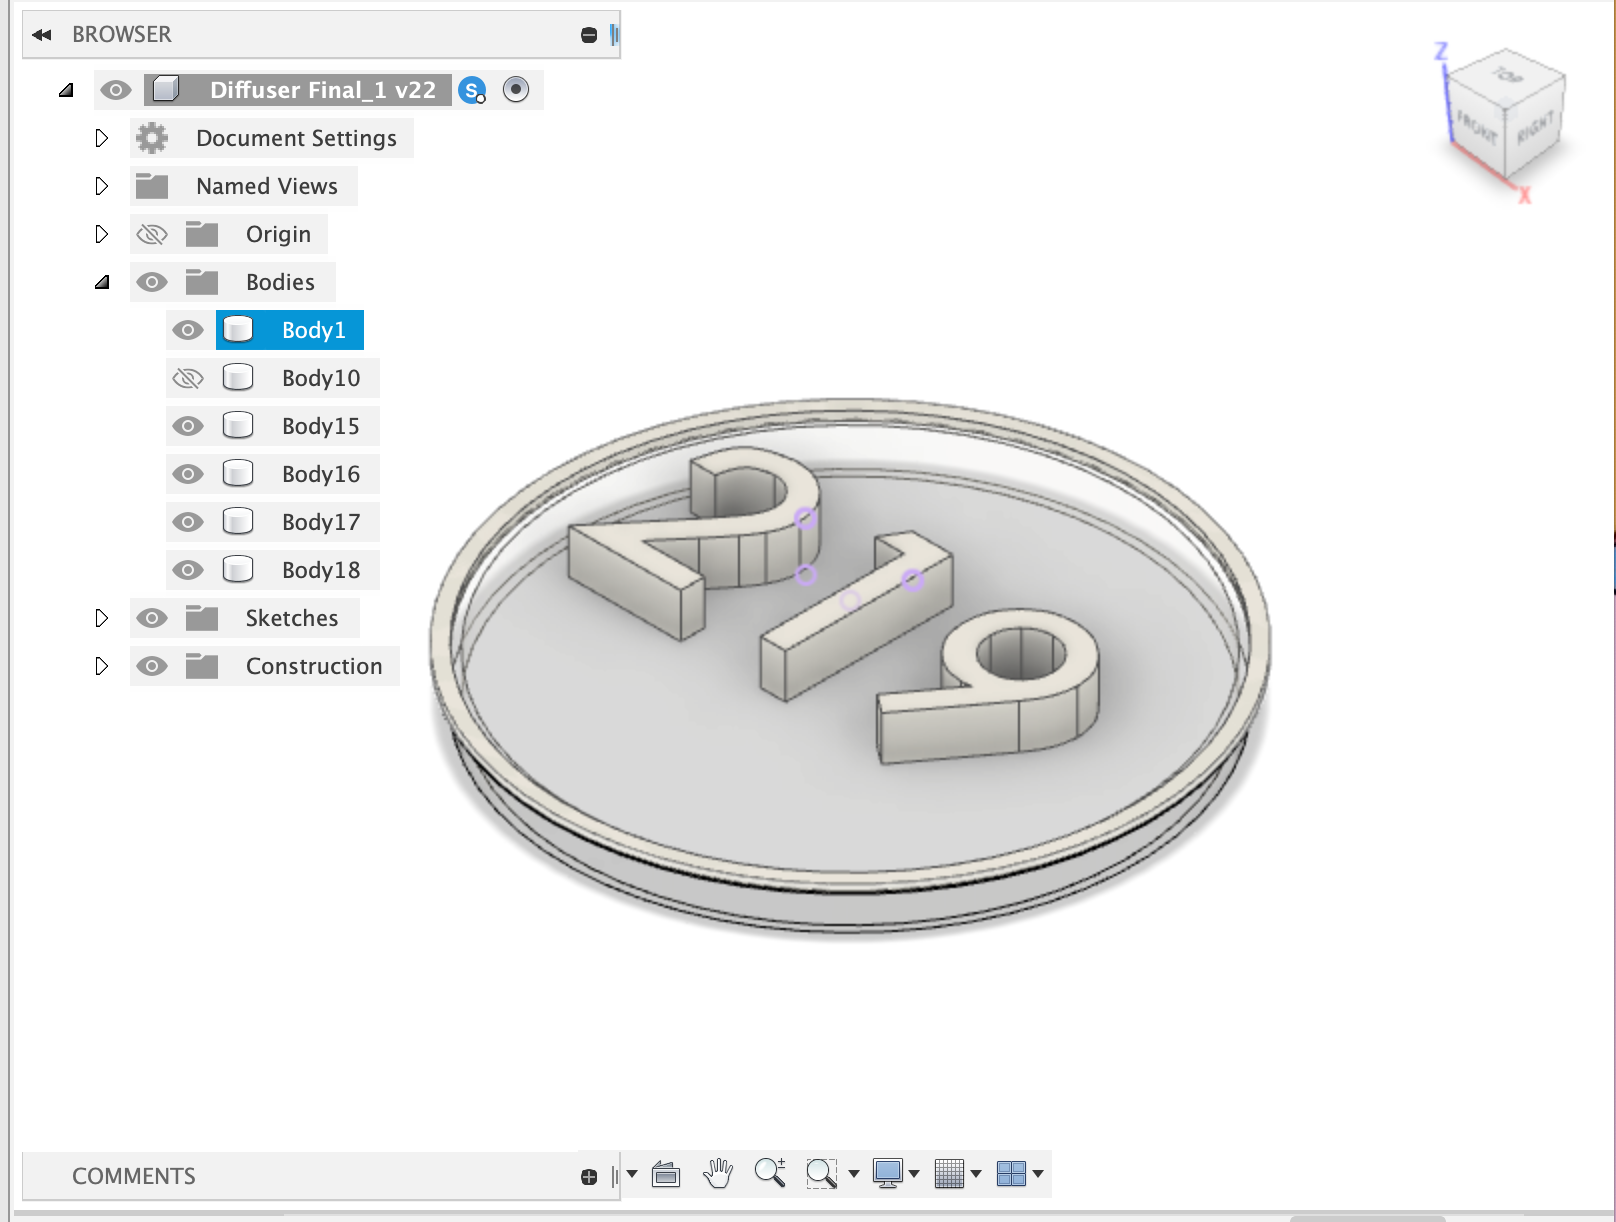Select Body15 label in the tree
The height and width of the screenshot is (1222, 1616).
tap(321, 426)
